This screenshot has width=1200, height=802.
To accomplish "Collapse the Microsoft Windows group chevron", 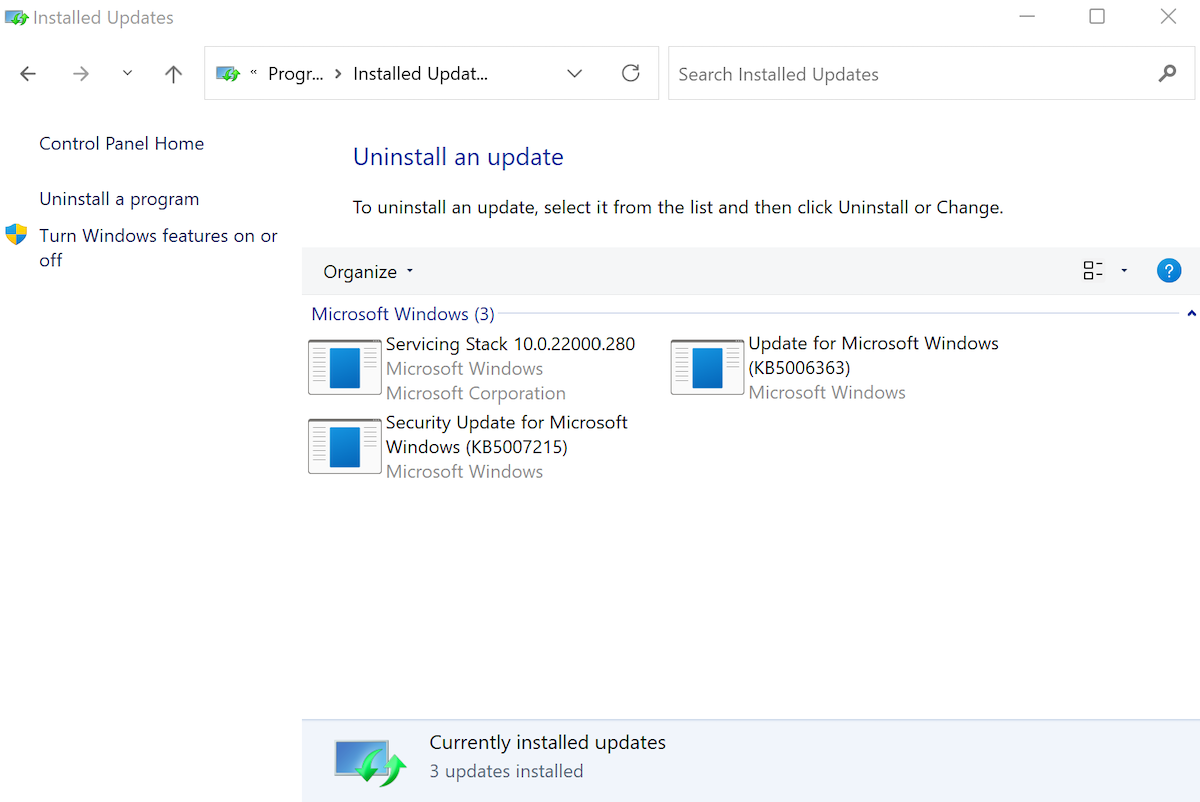I will click(1190, 313).
